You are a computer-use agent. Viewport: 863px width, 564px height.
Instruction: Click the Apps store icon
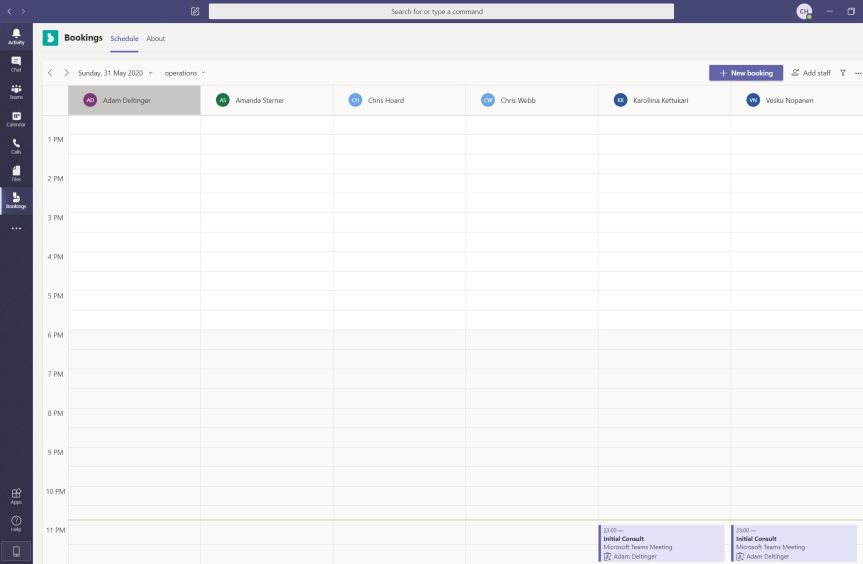tap(16, 495)
